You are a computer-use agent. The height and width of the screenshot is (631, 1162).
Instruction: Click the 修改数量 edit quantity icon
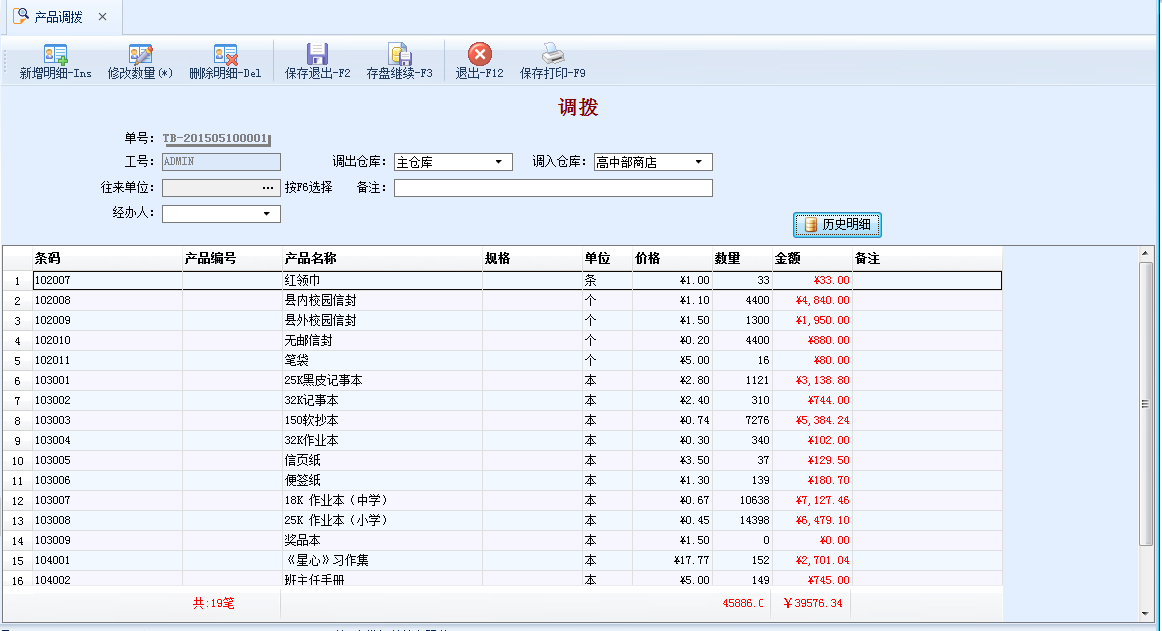[140, 55]
